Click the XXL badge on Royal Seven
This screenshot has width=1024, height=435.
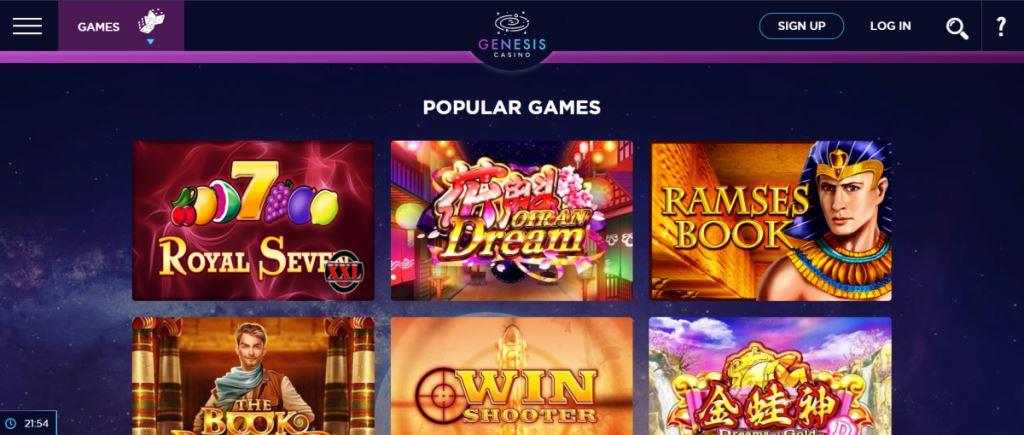click(344, 272)
